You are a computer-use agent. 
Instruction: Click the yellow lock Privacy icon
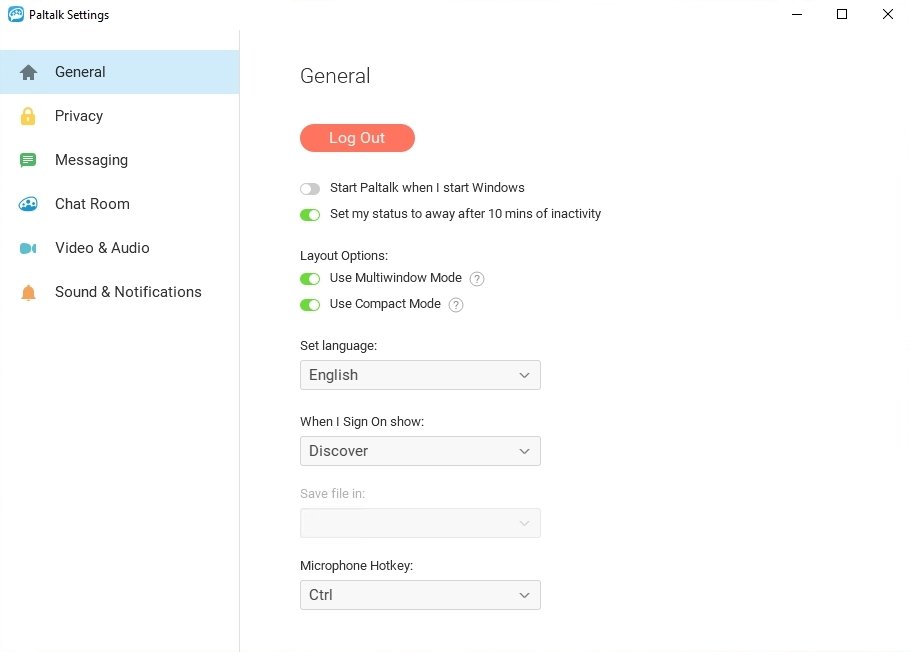point(28,116)
